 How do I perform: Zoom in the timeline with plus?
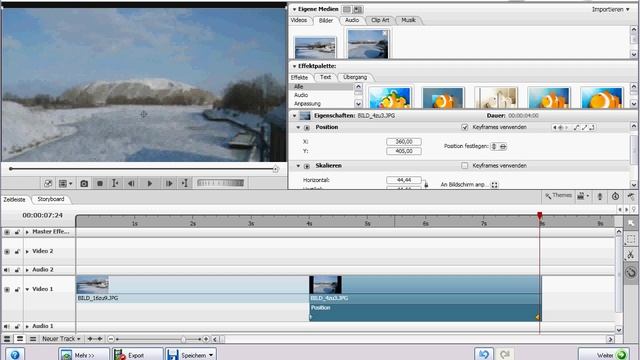tap(206, 339)
